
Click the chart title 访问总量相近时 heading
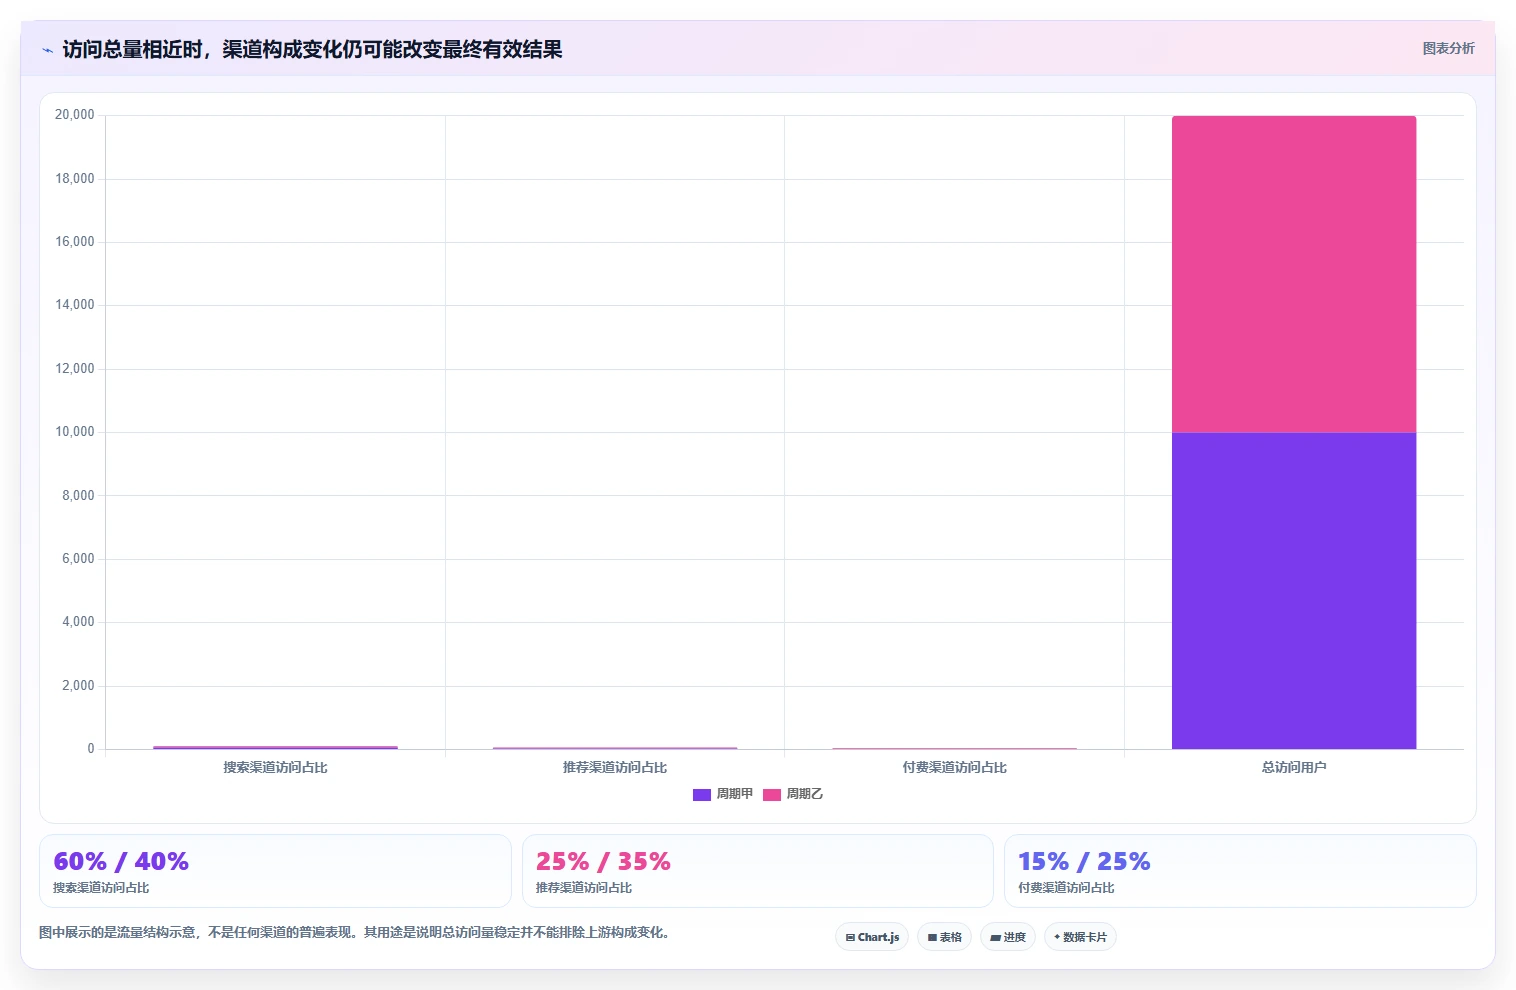click(x=312, y=49)
